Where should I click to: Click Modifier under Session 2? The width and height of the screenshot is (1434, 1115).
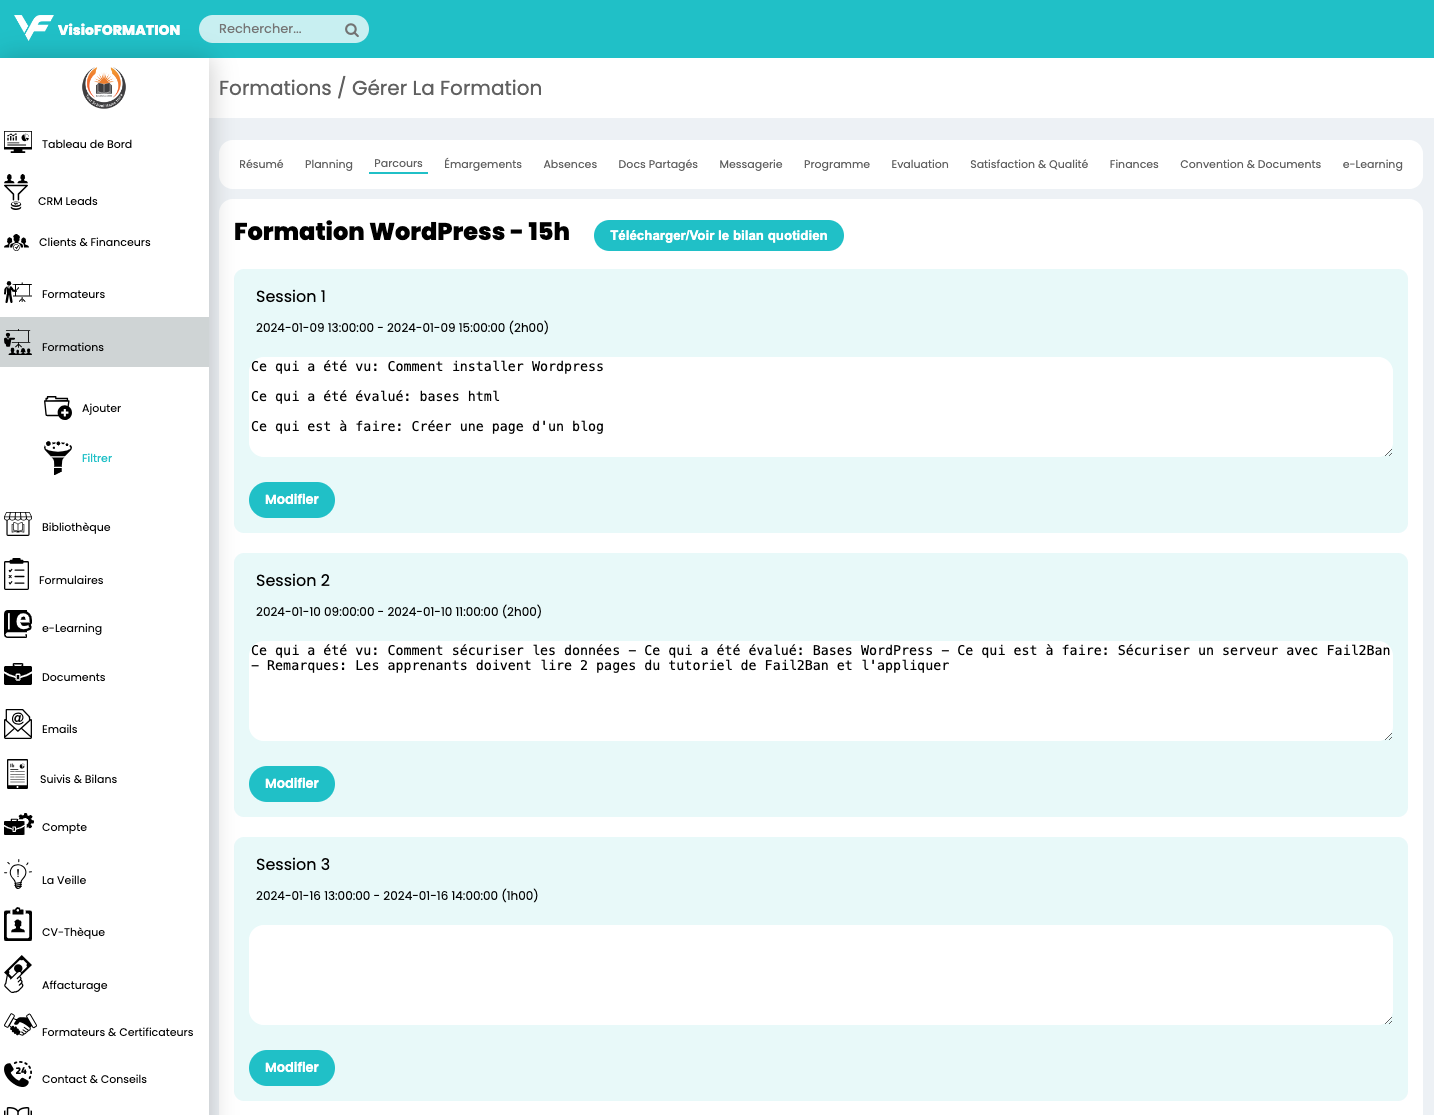(292, 784)
